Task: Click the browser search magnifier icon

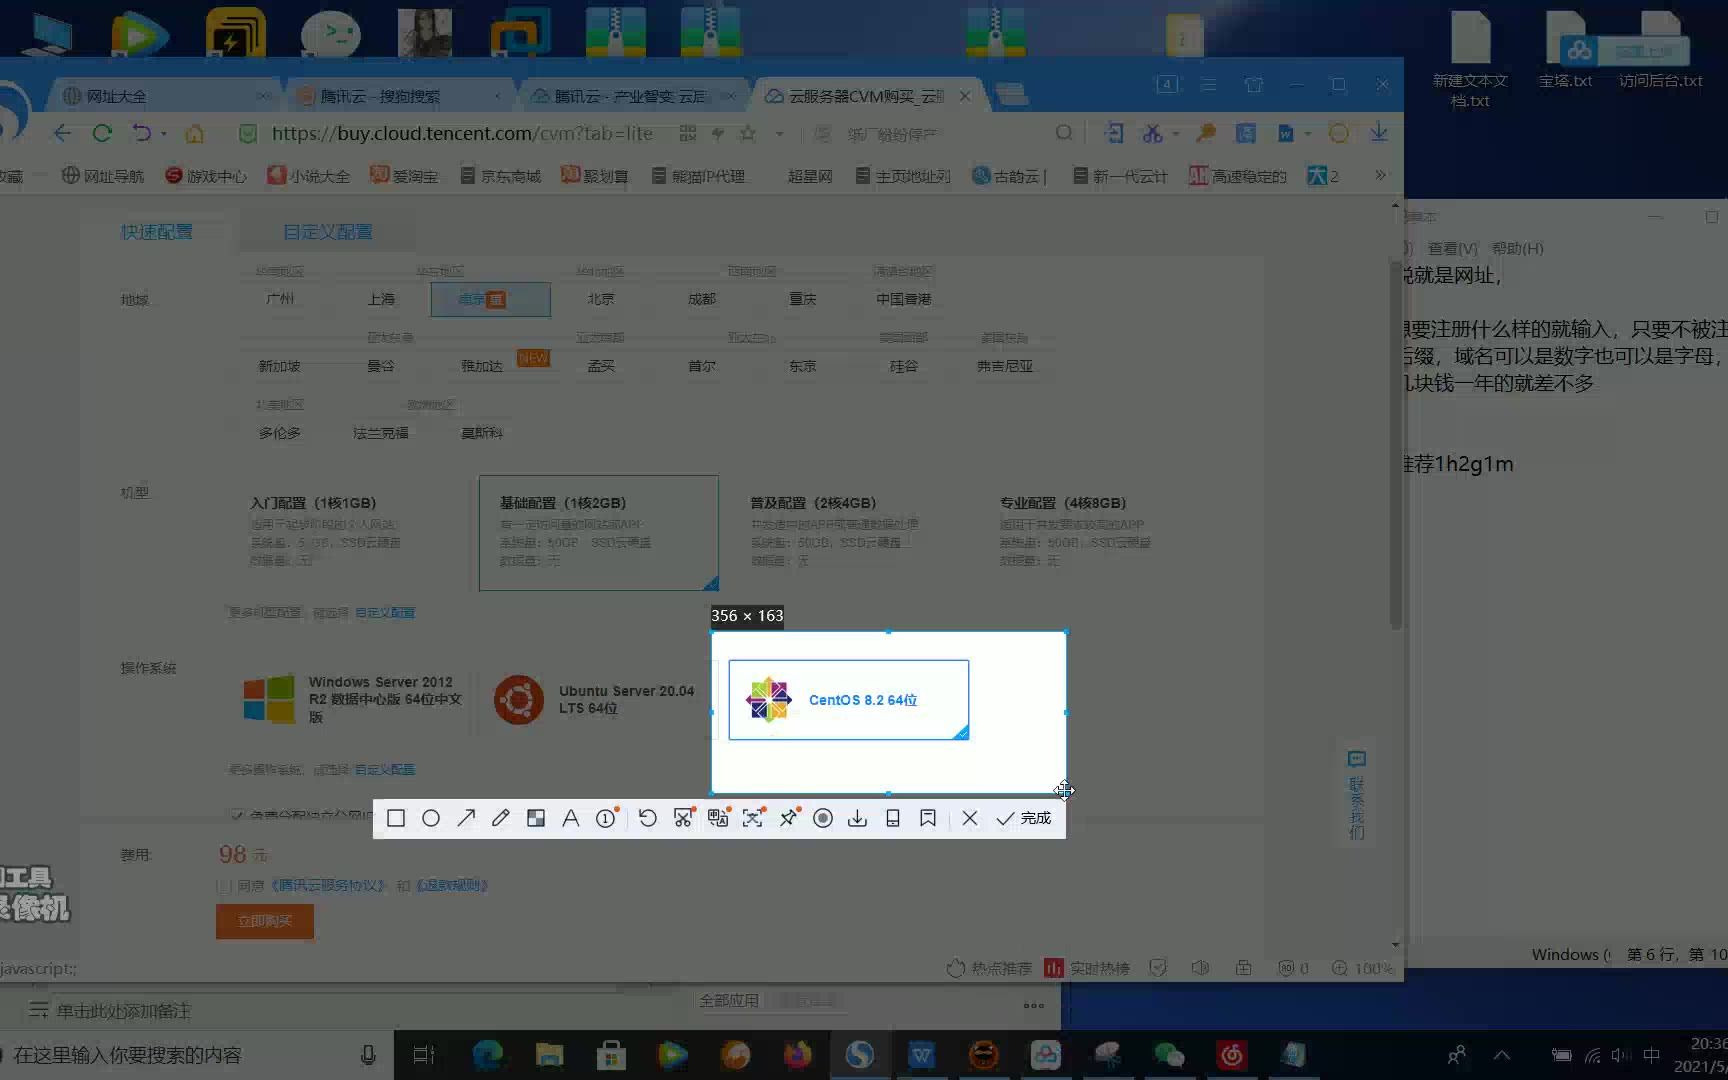Action: pyautogui.click(x=1064, y=133)
